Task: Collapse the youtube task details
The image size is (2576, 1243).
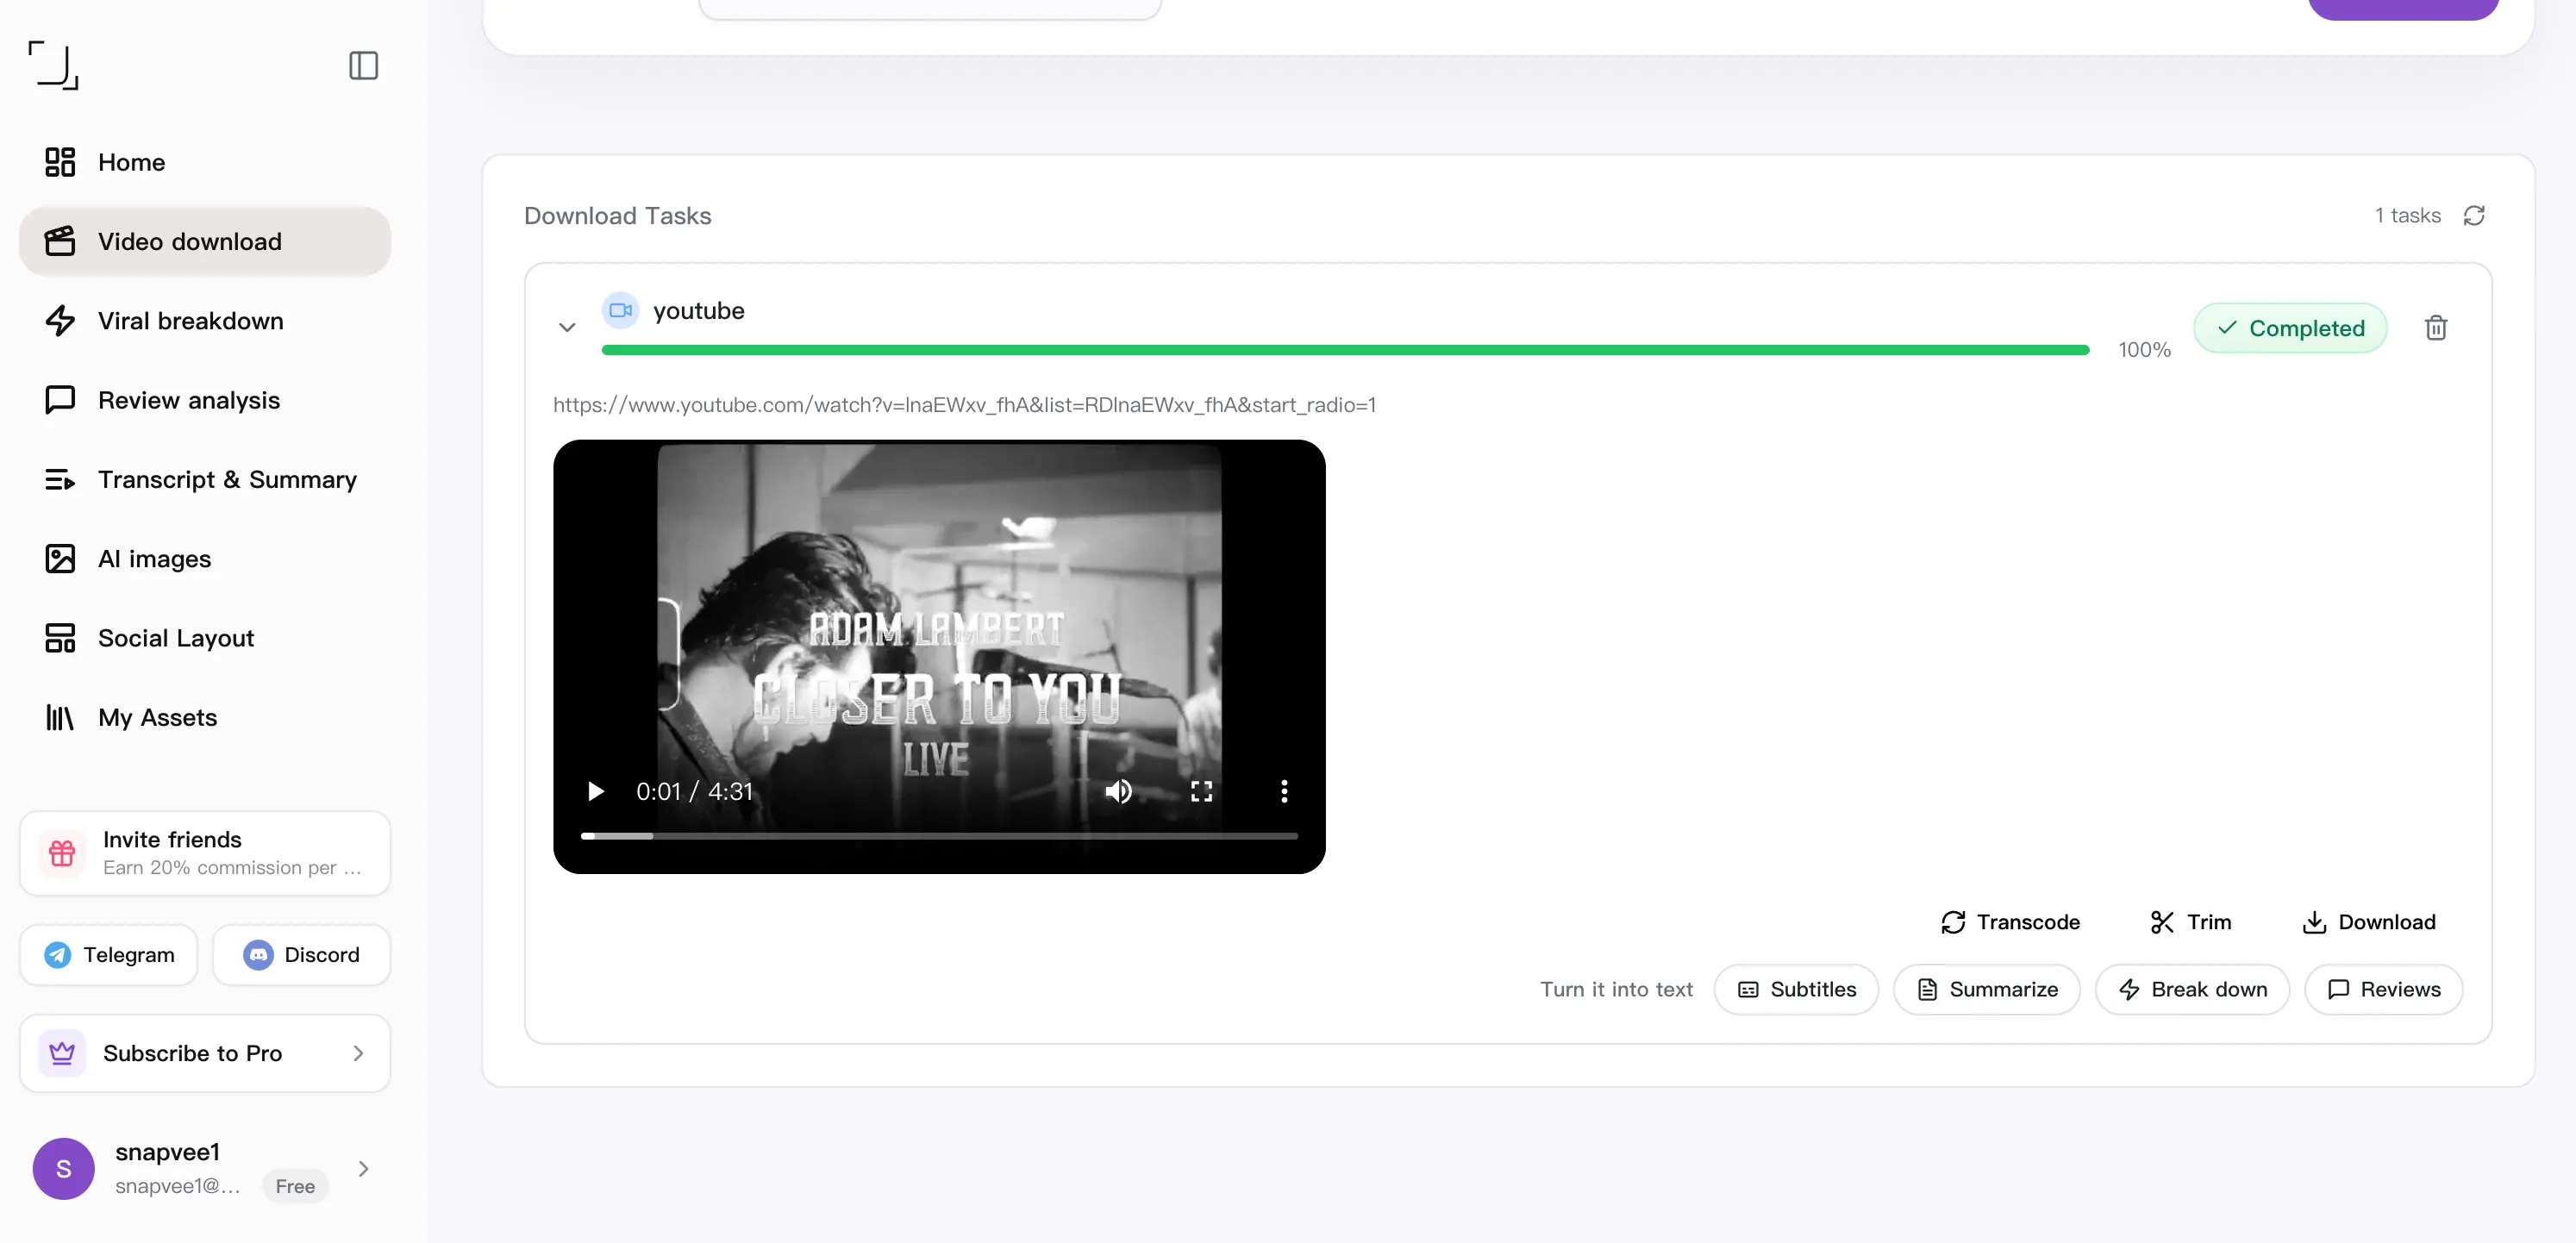Action: (567, 328)
